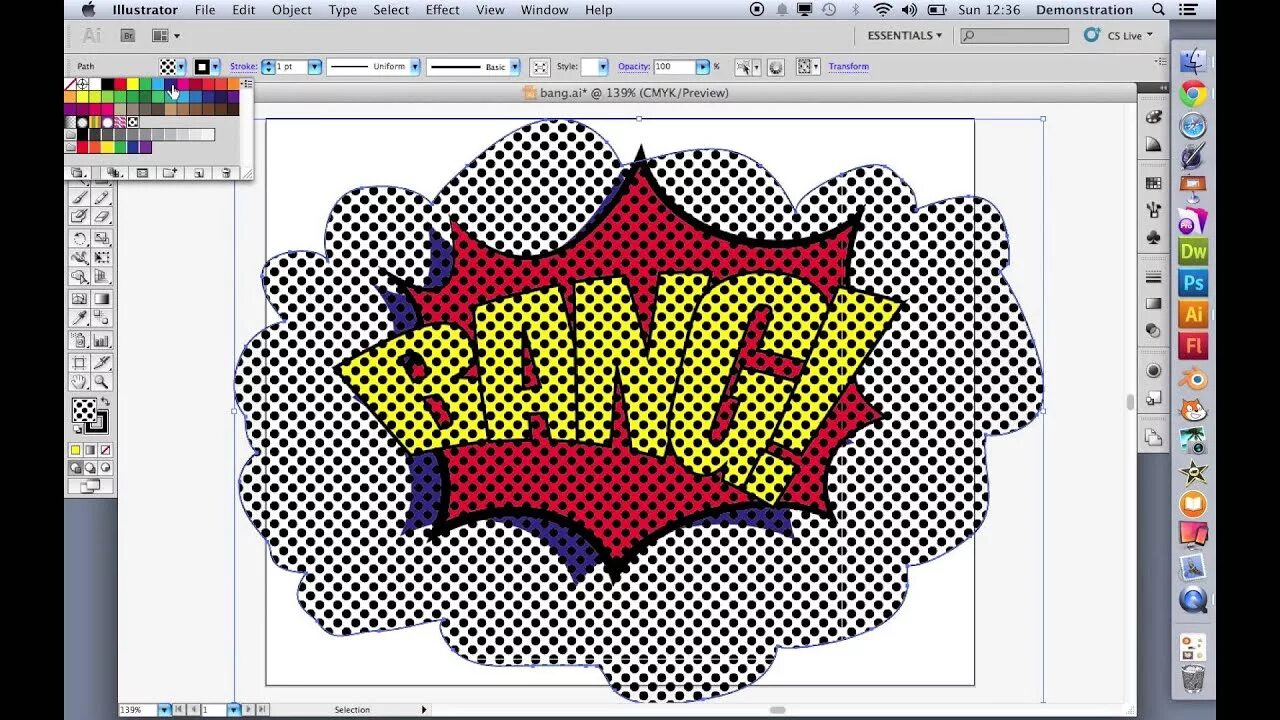This screenshot has height=720, width=1280.
Task: Select the Pencil tool
Action: 102,197
